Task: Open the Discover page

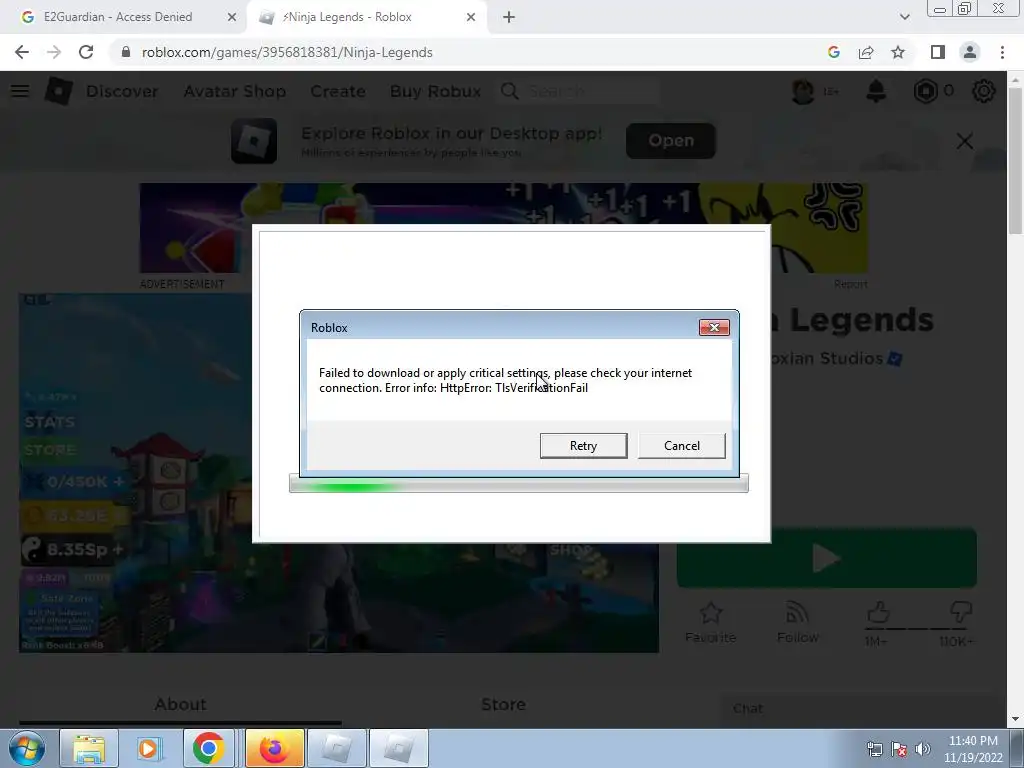Action: (x=122, y=91)
